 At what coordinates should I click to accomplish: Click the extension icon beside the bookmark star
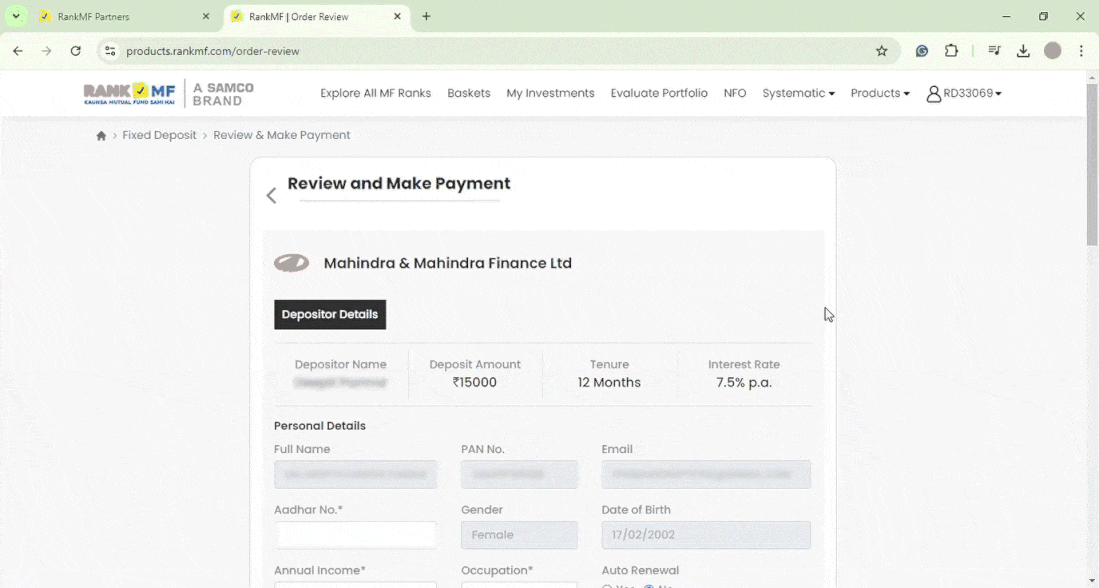click(922, 51)
